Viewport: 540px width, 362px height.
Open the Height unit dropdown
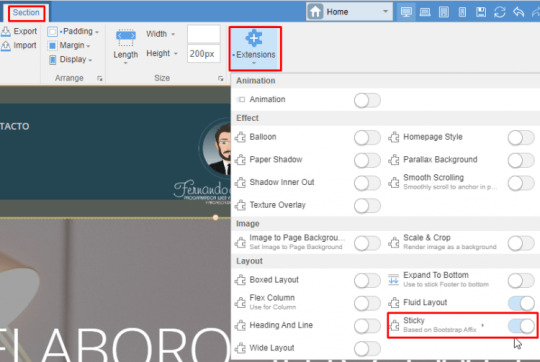[162, 53]
